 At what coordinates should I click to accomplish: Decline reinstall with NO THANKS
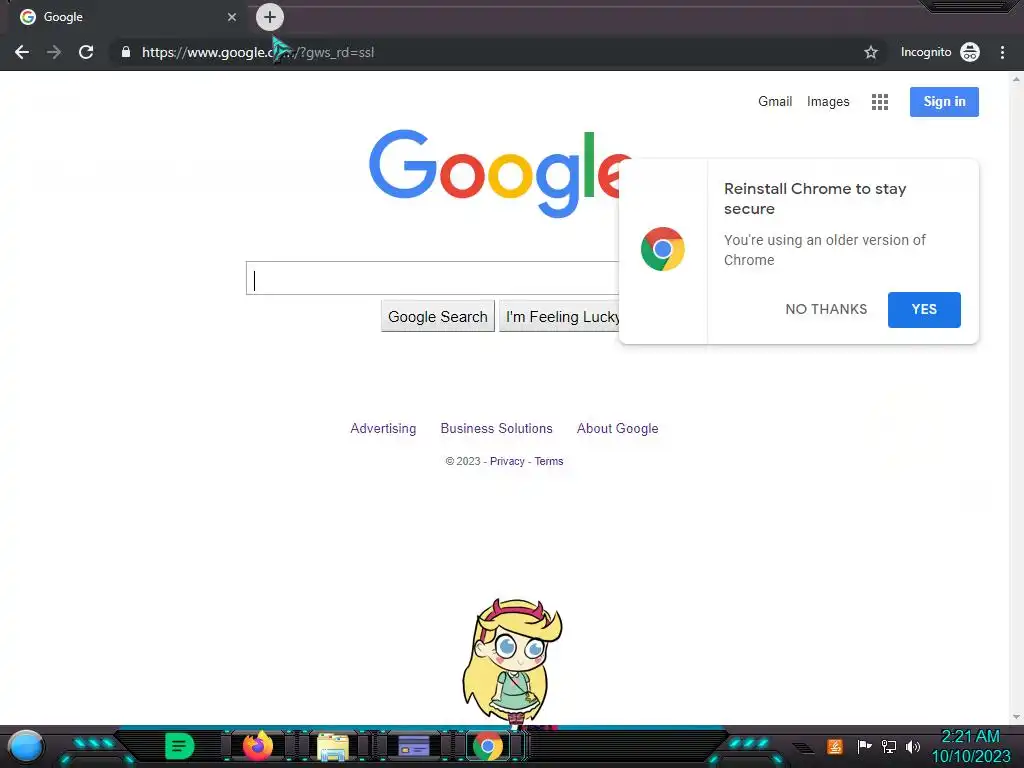click(x=826, y=310)
